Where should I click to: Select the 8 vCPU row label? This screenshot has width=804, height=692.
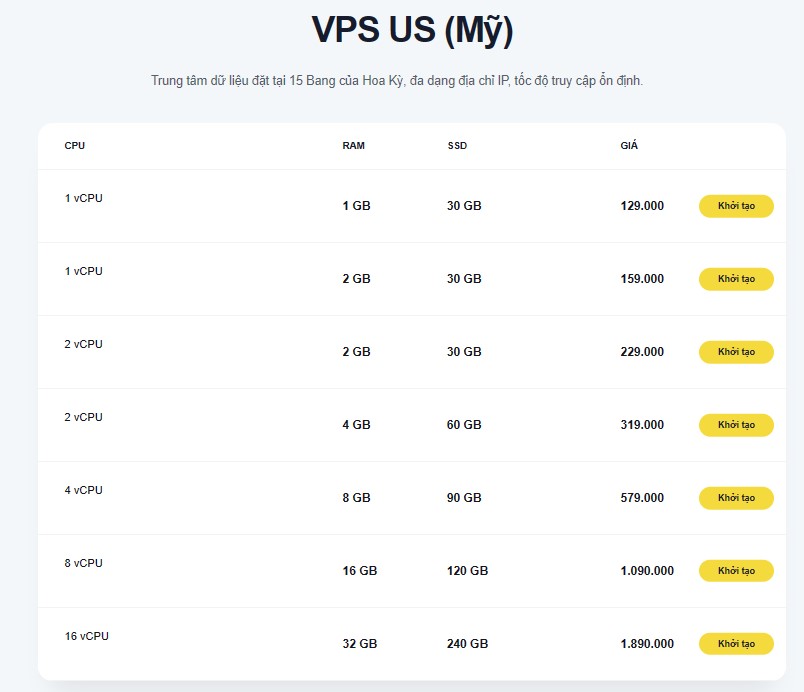click(84, 563)
